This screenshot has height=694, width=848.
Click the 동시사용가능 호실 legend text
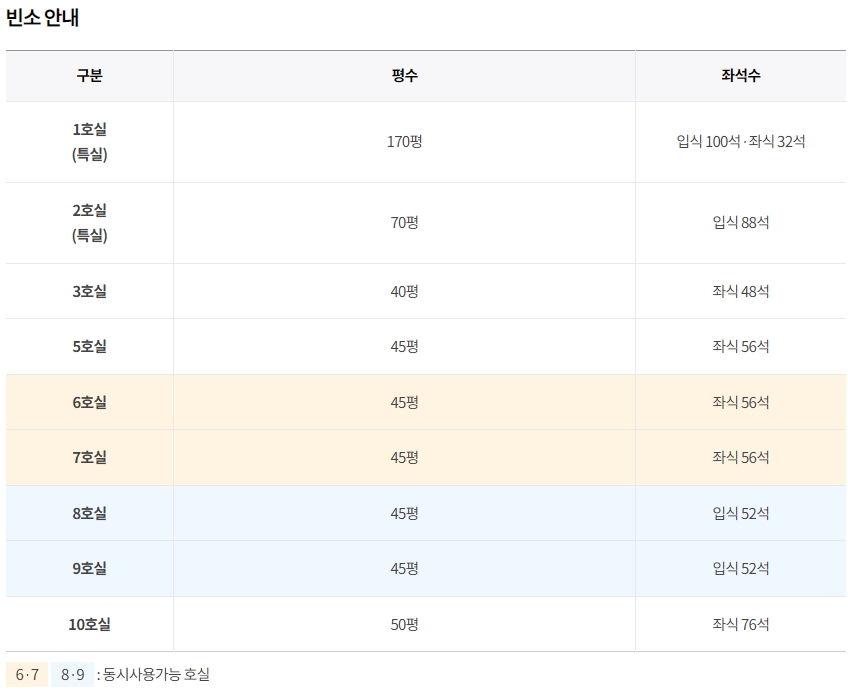tap(156, 675)
